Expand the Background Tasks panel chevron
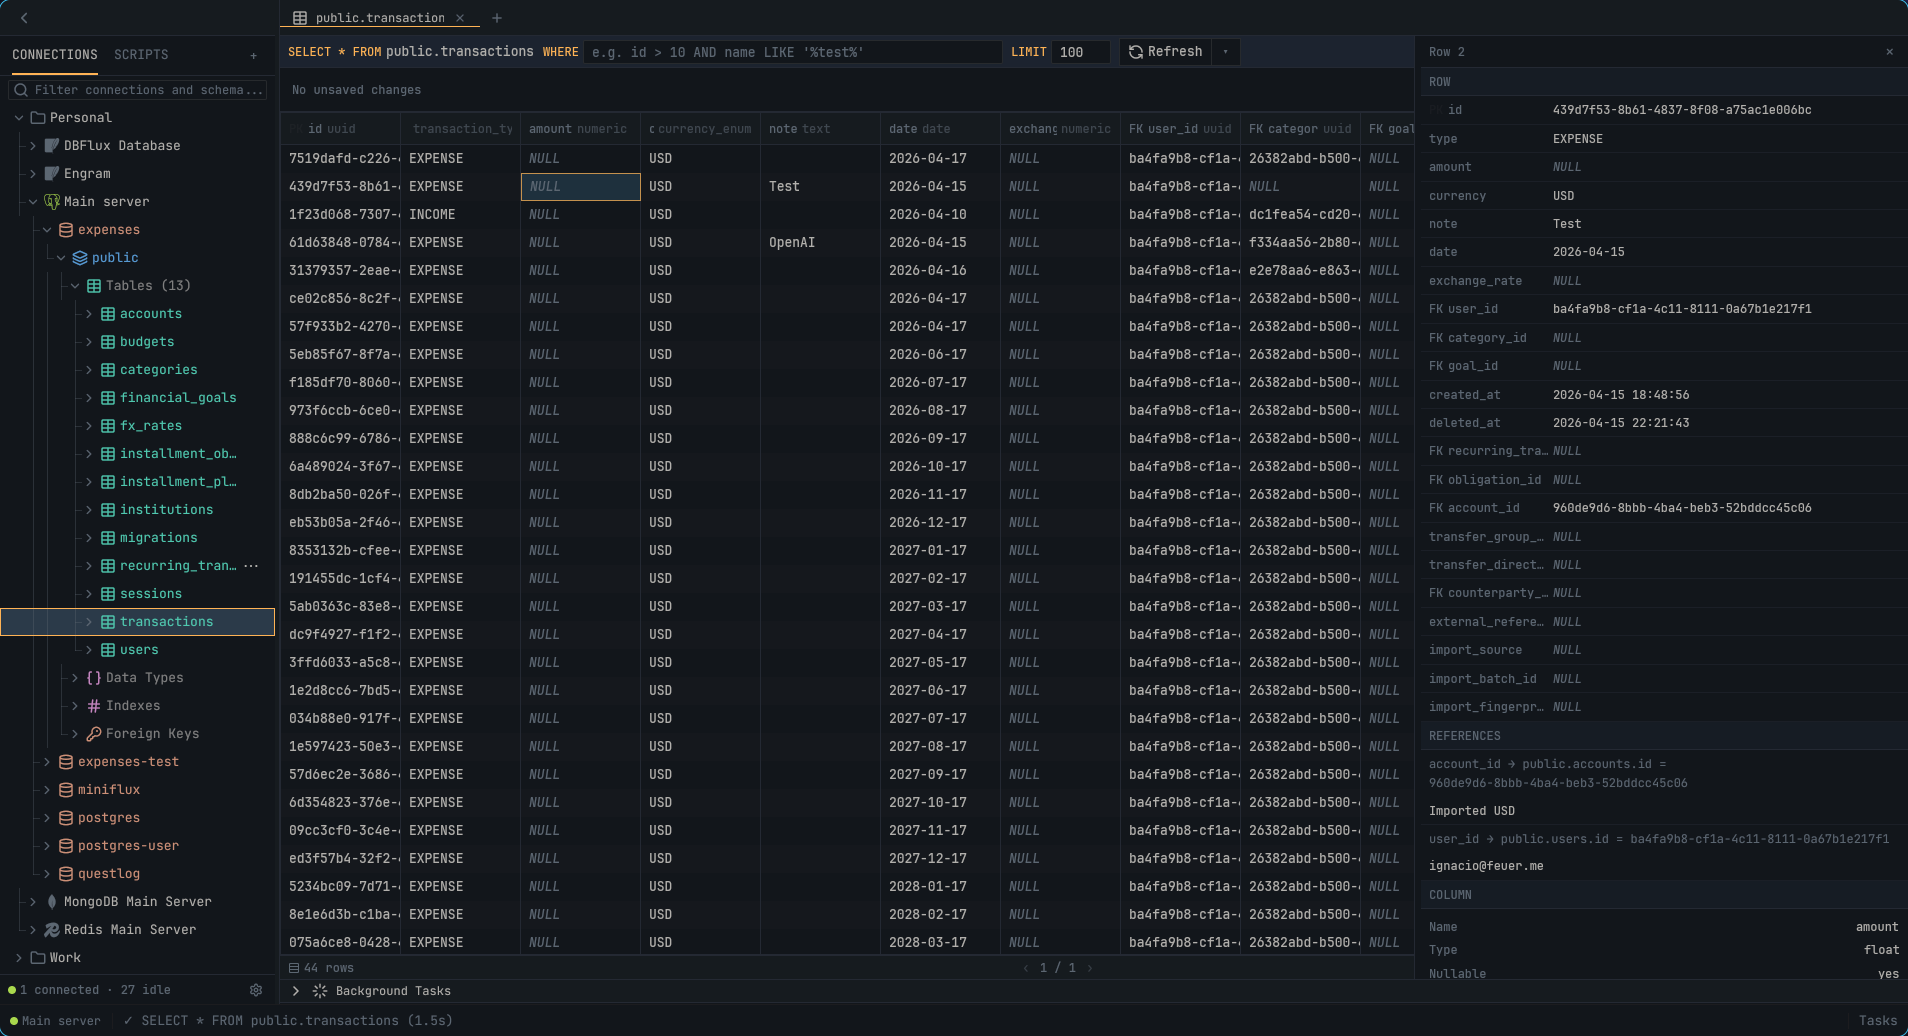 [x=296, y=991]
